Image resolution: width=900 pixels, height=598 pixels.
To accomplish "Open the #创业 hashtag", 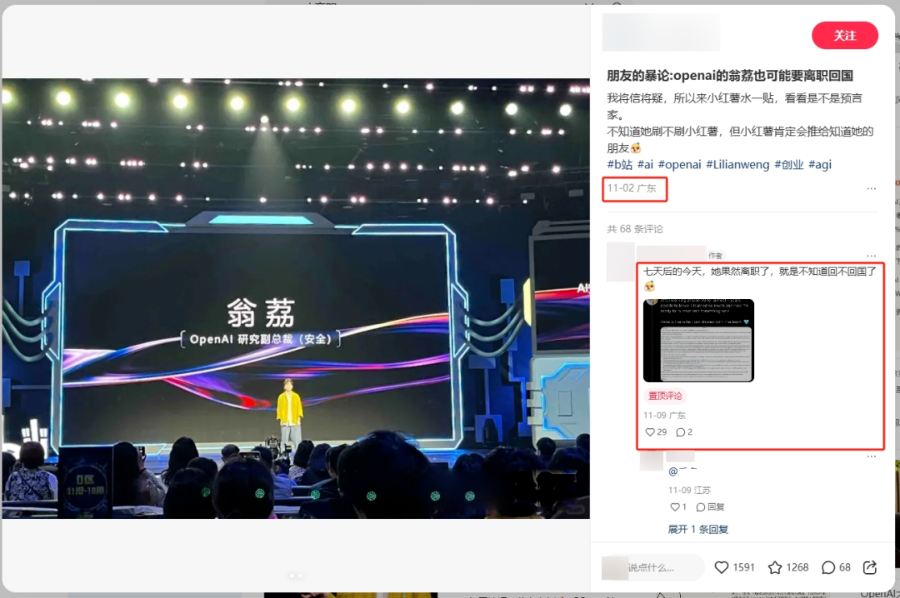I will point(789,165).
